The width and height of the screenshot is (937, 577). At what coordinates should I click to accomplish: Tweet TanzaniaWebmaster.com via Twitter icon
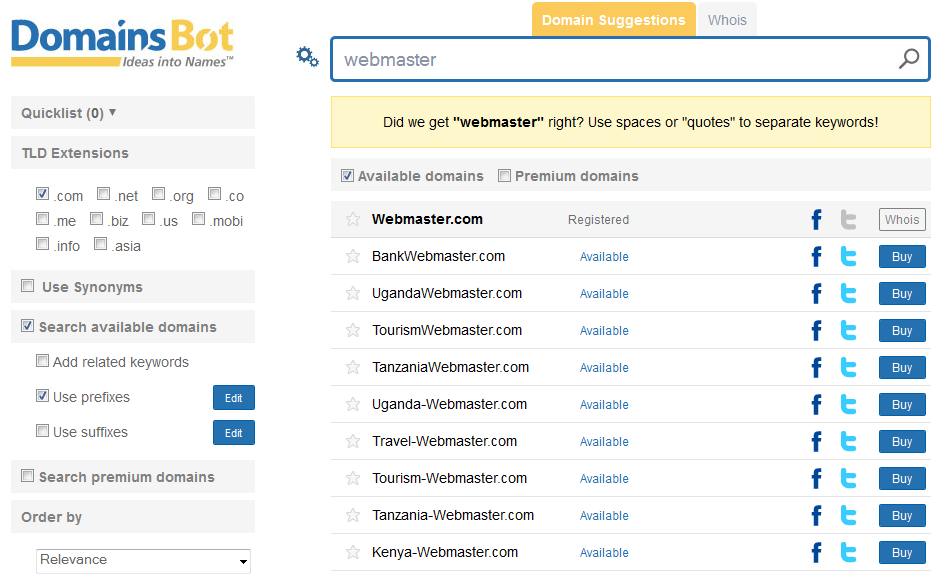[849, 368]
